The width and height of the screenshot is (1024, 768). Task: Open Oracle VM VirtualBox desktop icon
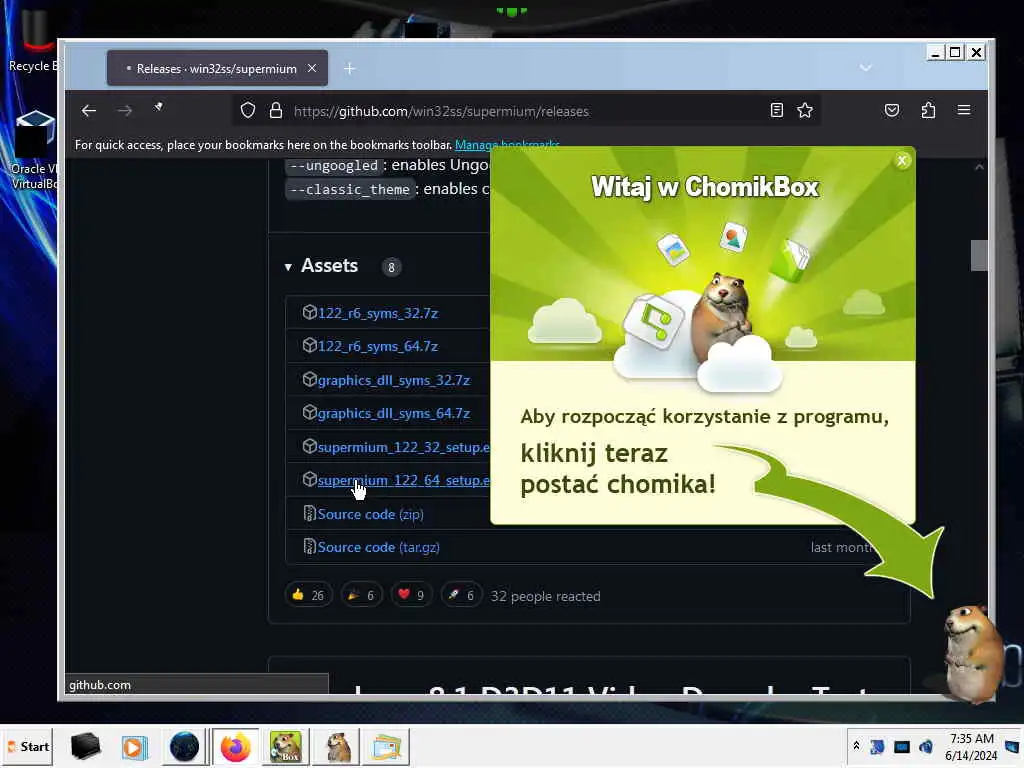pyautogui.click(x=33, y=150)
